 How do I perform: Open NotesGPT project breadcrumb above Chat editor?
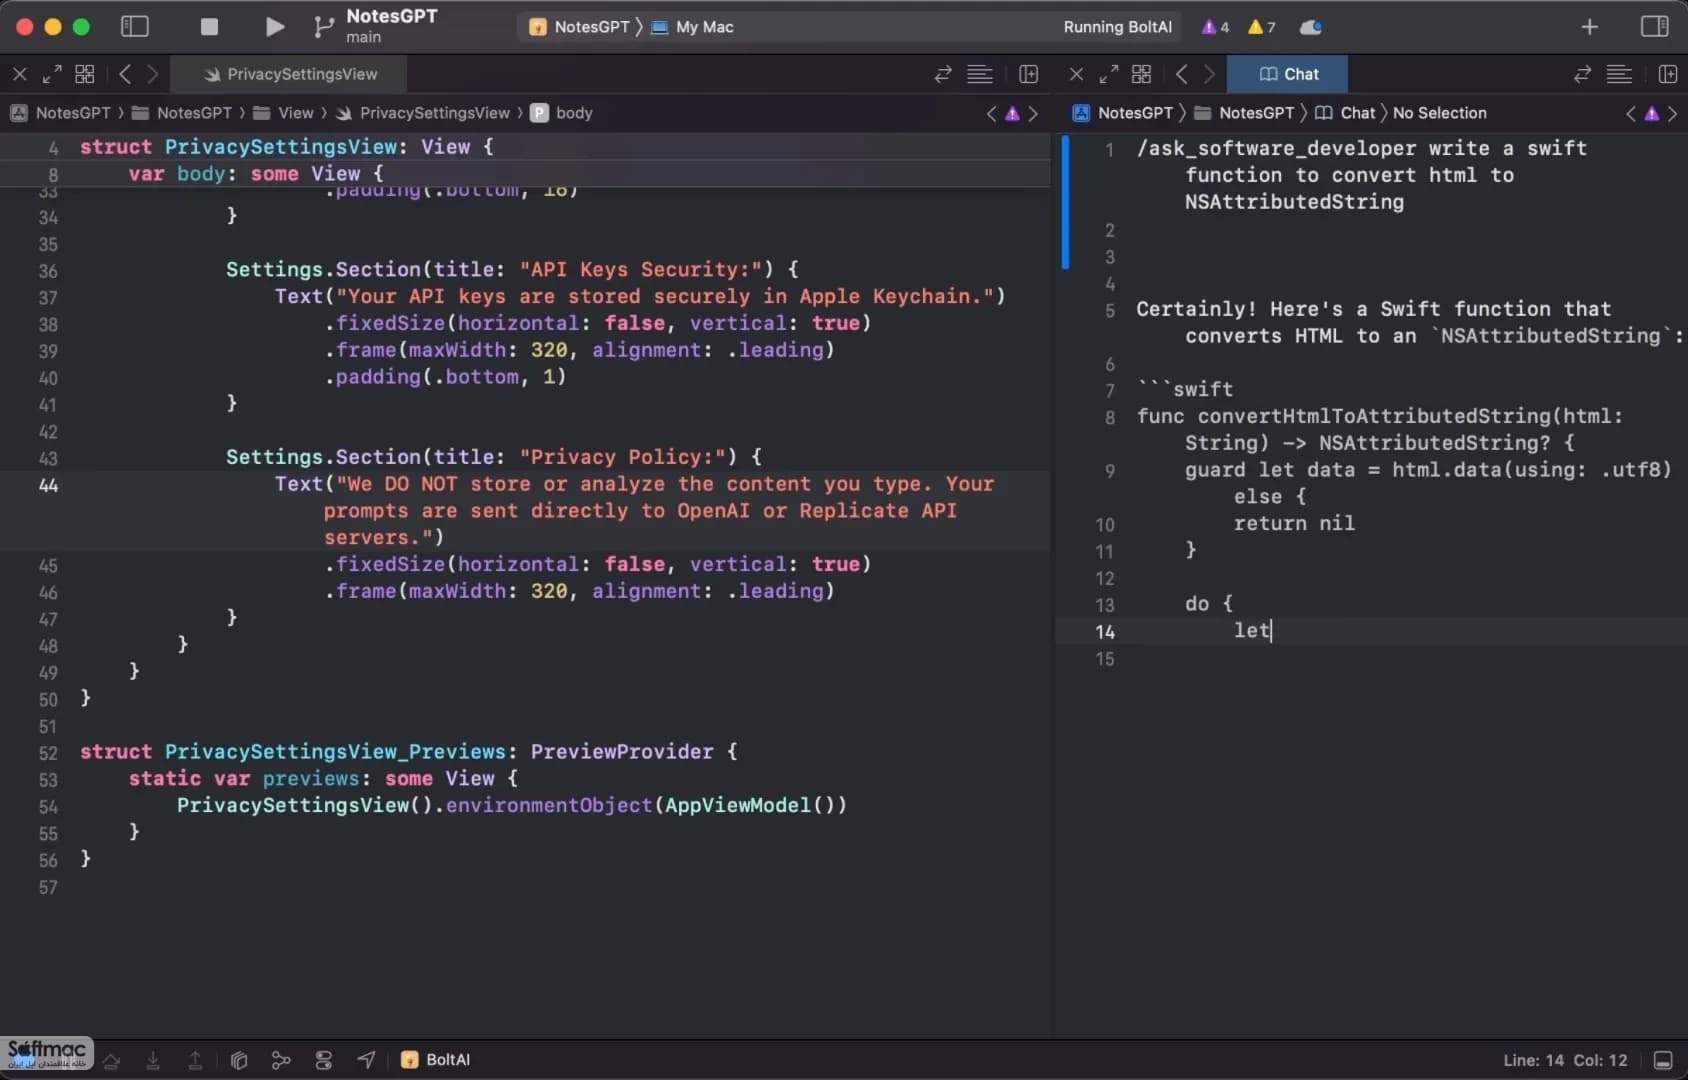tap(1123, 113)
